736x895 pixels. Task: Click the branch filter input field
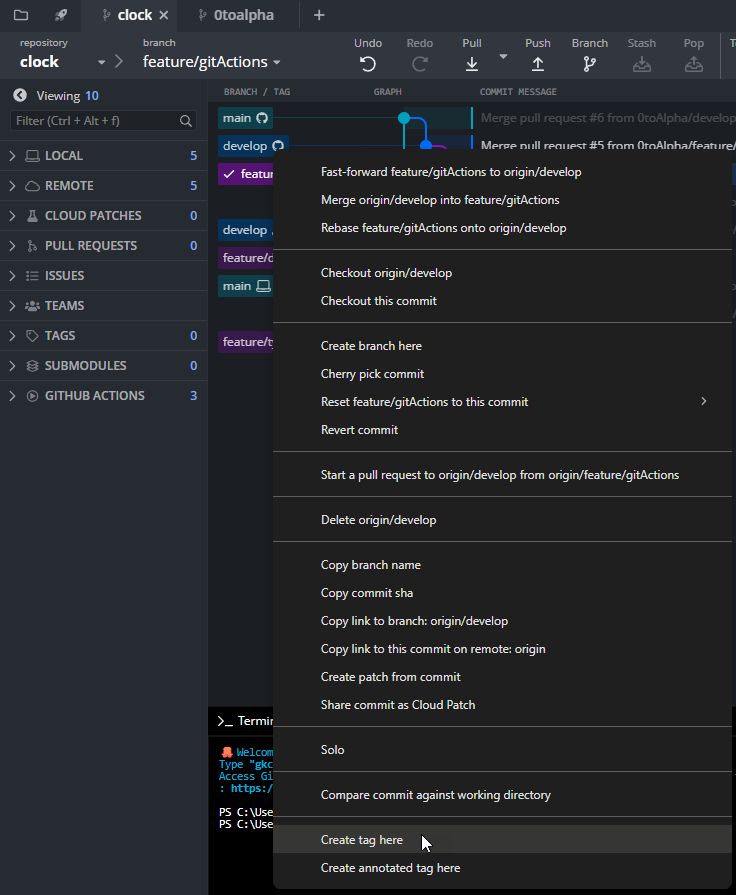pyautogui.click(x=96, y=121)
